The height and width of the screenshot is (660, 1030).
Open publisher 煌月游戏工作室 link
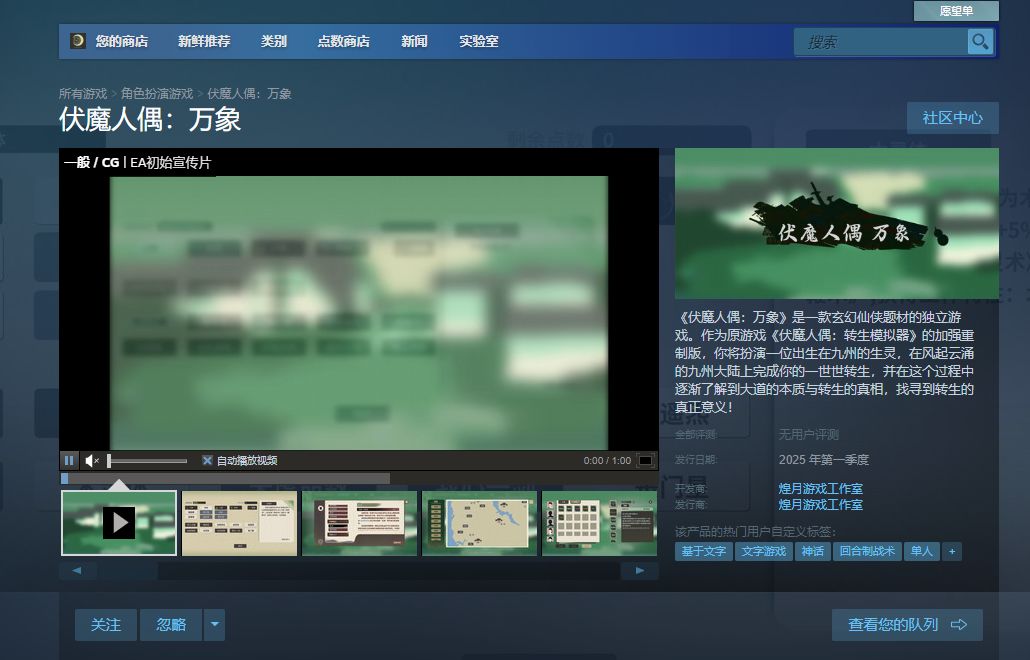tap(820, 504)
